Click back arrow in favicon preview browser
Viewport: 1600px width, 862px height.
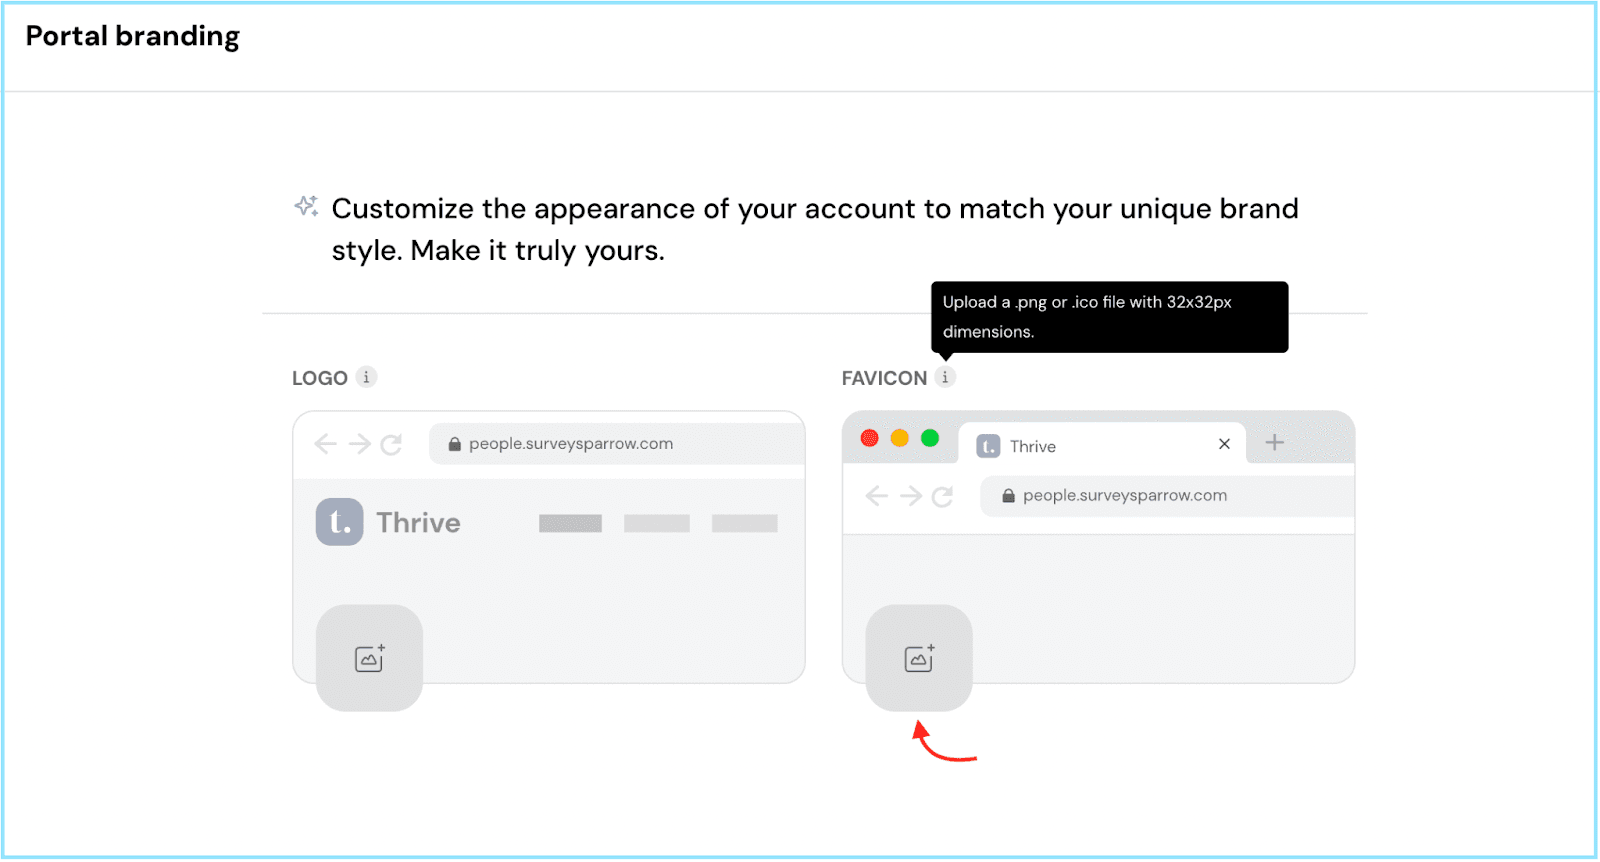(x=877, y=496)
